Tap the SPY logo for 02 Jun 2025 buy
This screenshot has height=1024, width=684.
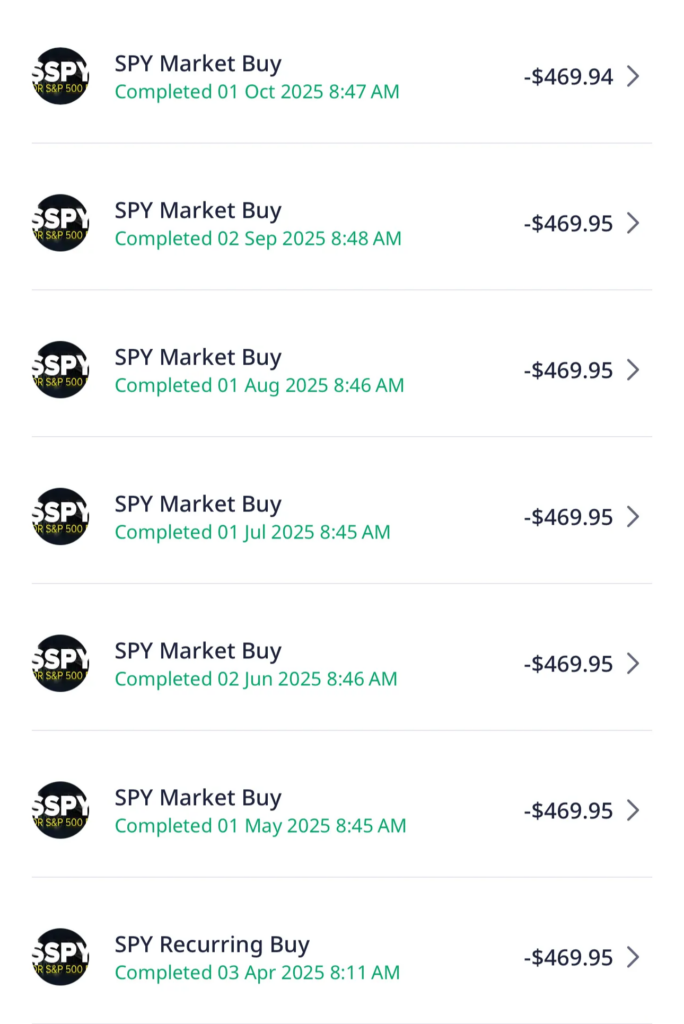[x=61, y=664]
